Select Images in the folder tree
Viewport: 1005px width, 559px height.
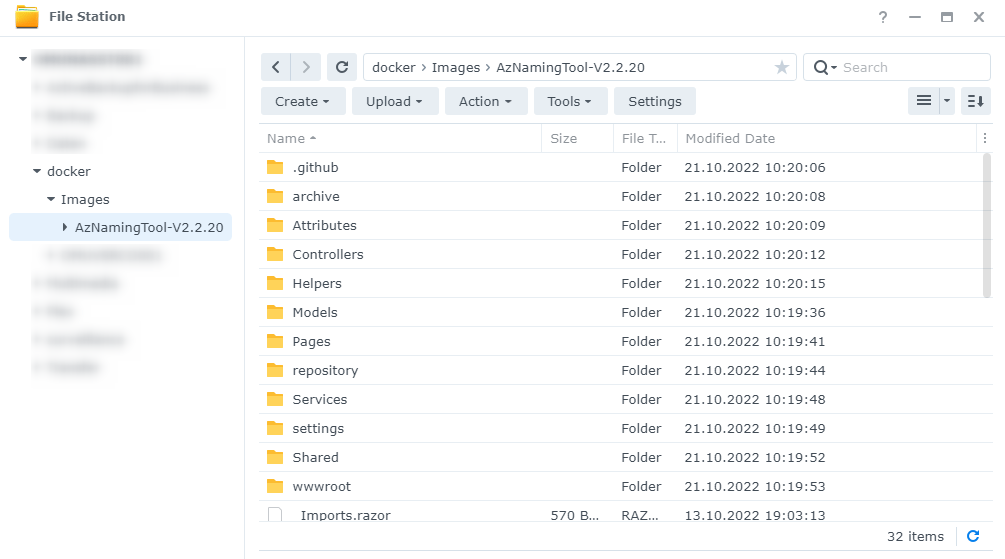[85, 199]
